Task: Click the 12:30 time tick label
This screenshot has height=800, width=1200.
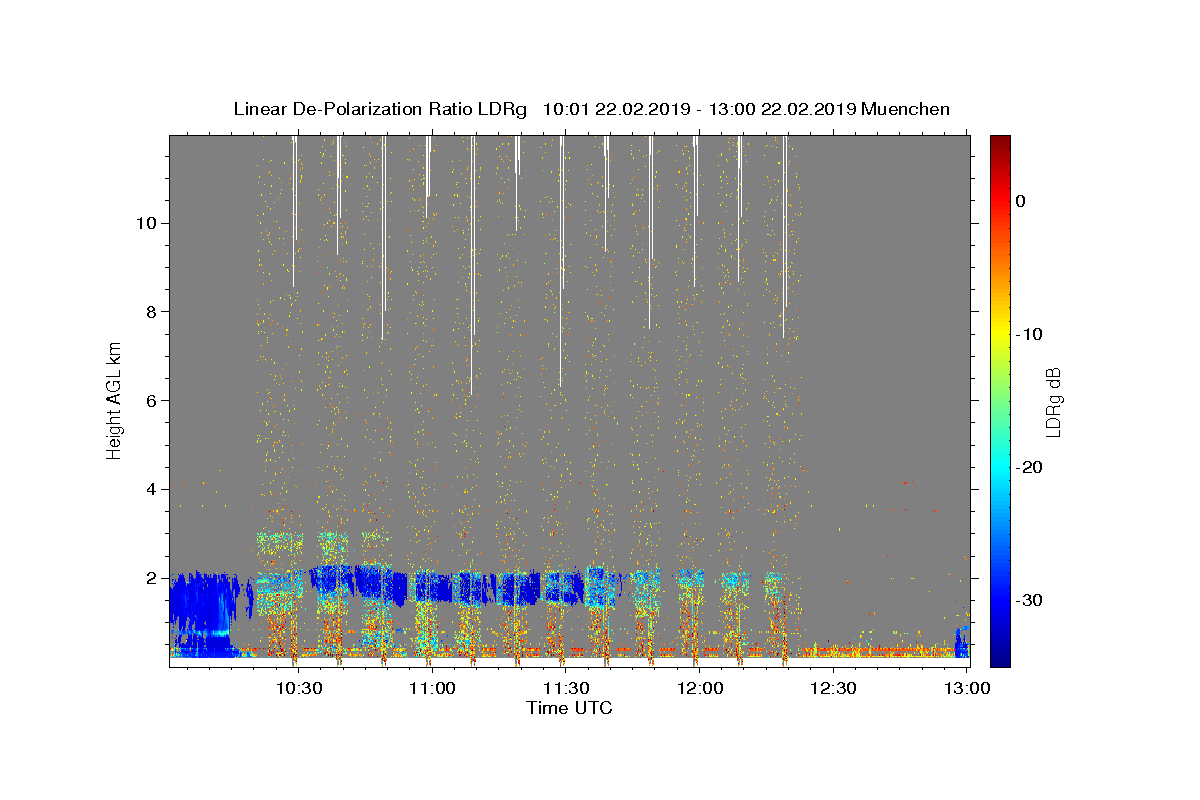Action: [x=832, y=688]
